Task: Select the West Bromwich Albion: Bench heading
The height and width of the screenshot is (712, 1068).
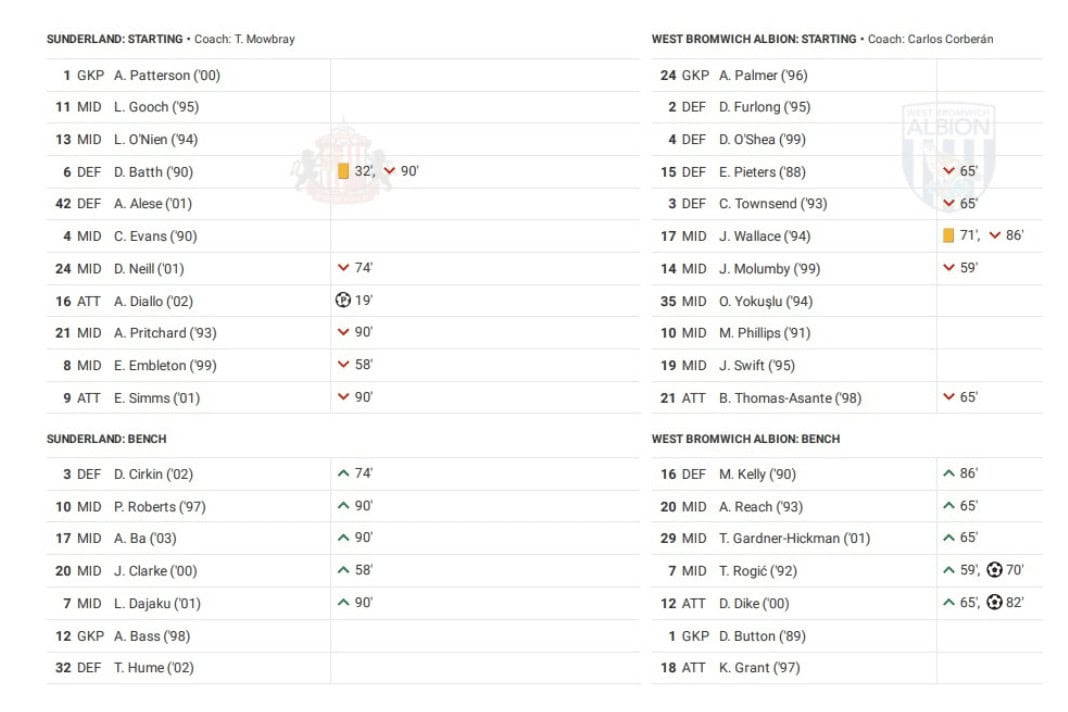Action: coord(745,439)
